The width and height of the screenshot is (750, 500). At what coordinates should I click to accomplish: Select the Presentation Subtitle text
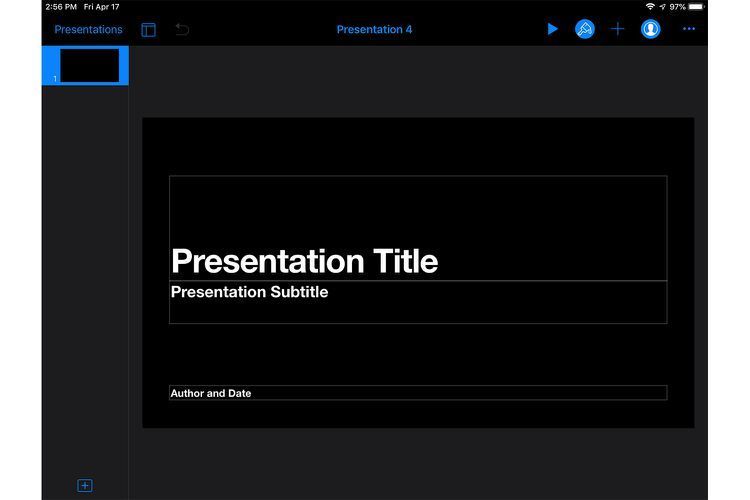click(x=249, y=292)
